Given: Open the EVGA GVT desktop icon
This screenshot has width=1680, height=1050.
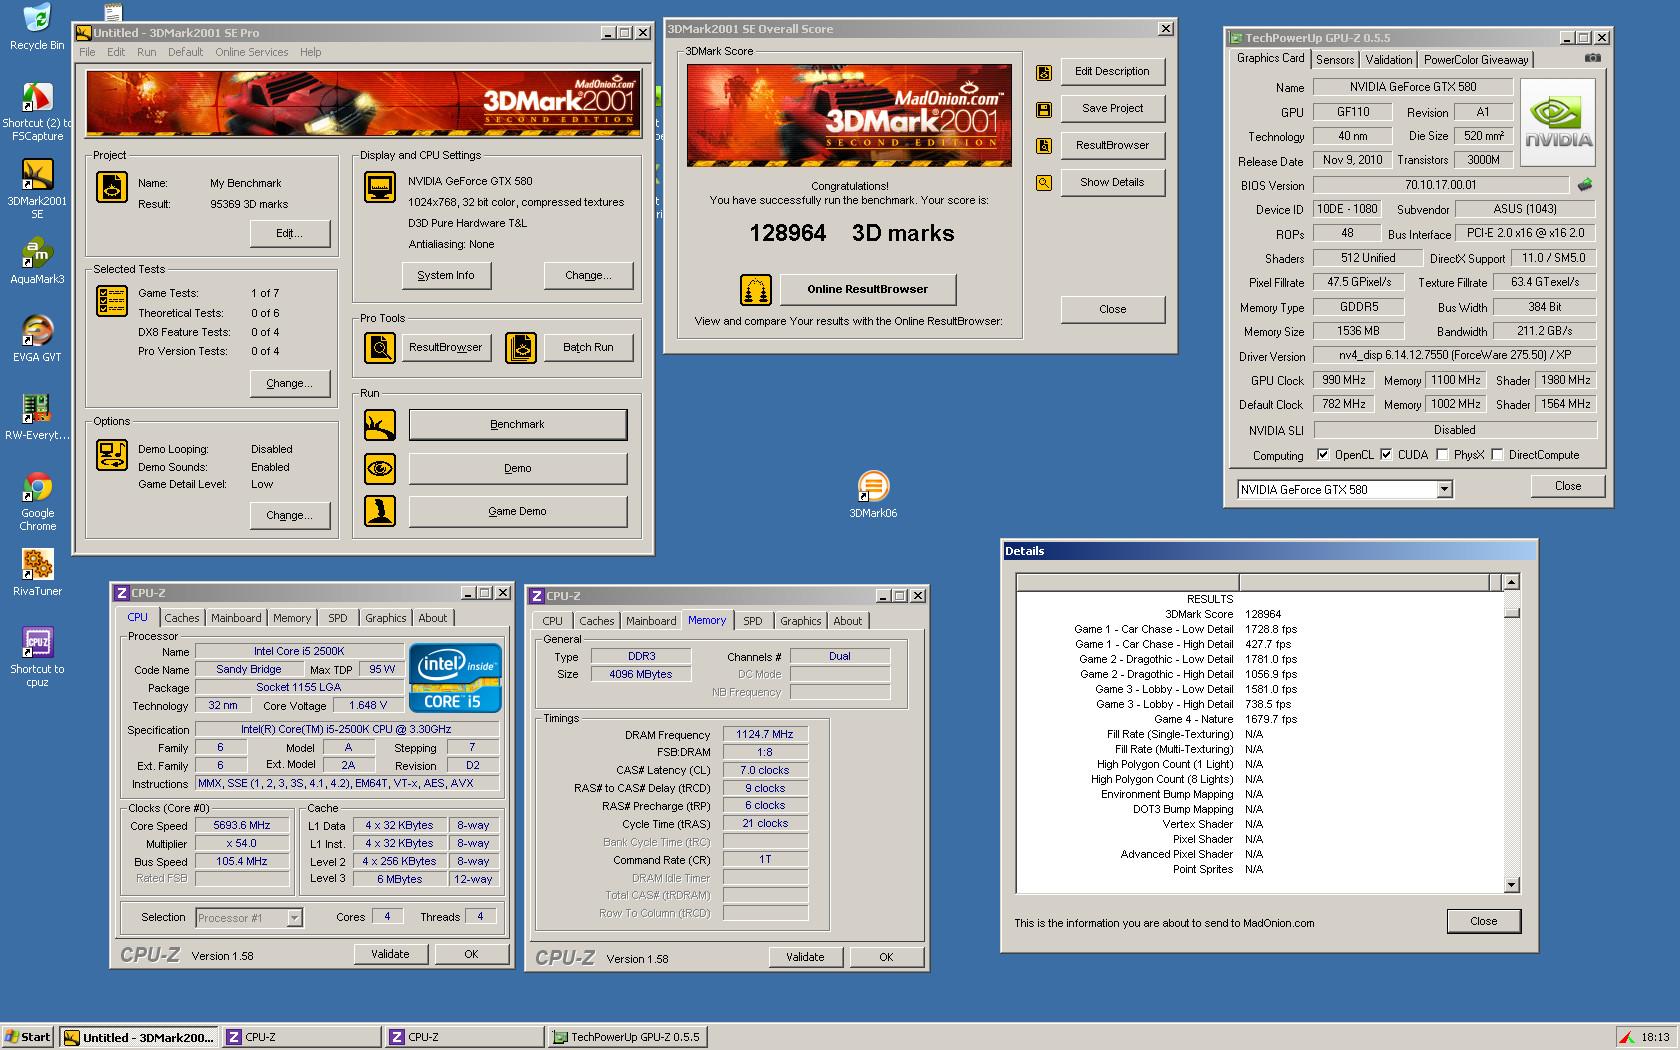Looking at the screenshot, I should 37,331.
